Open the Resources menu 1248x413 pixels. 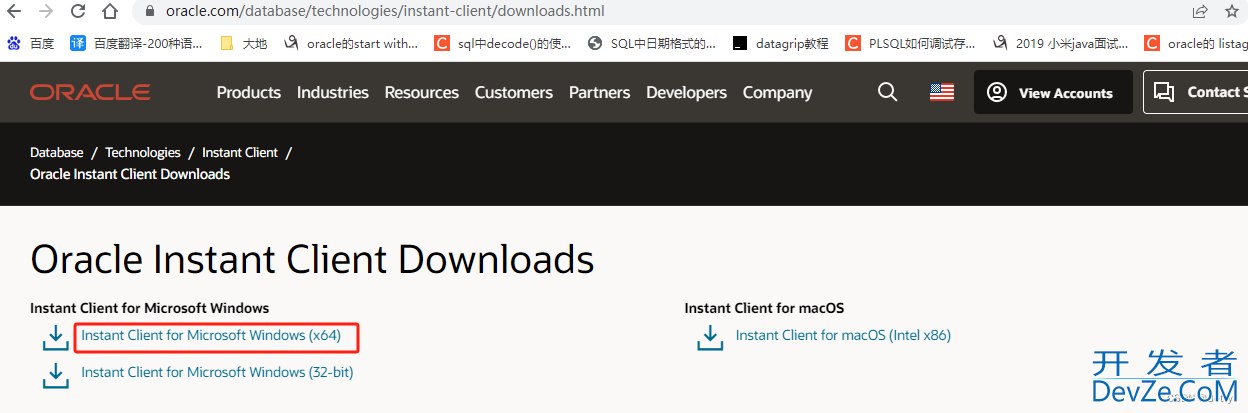[x=422, y=92]
